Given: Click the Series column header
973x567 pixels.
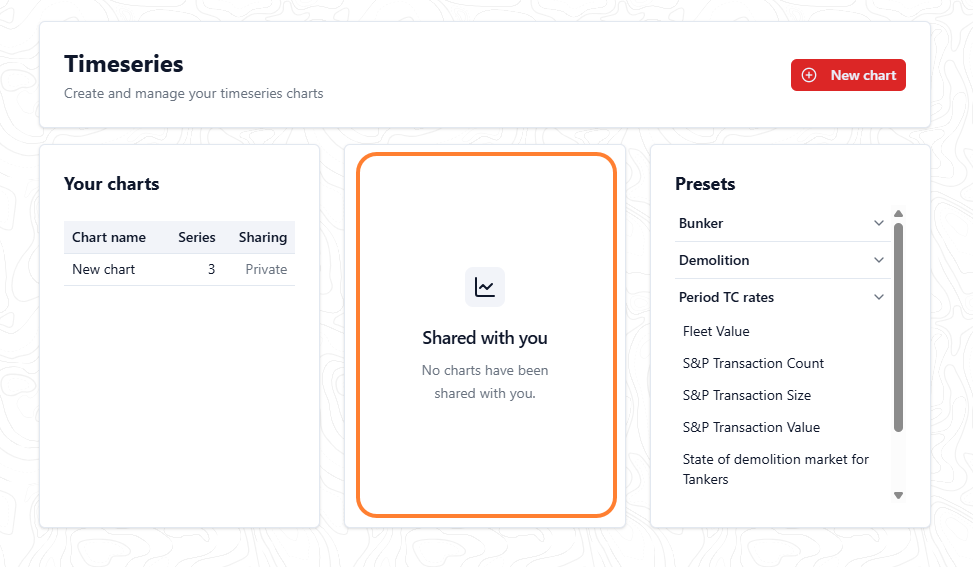Looking at the screenshot, I should click(x=197, y=238).
